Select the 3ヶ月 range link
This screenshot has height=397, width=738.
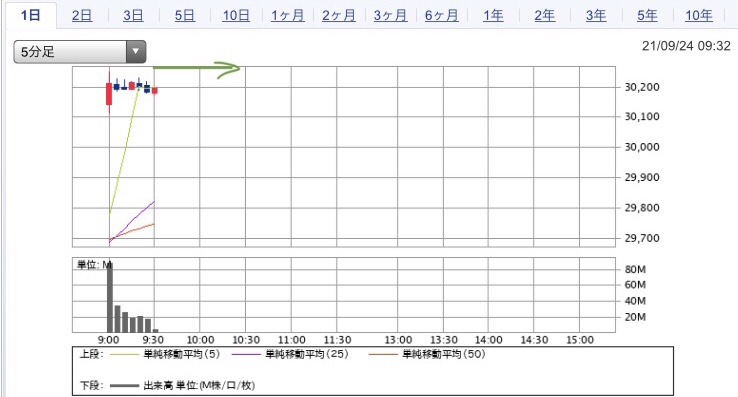(x=390, y=16)
